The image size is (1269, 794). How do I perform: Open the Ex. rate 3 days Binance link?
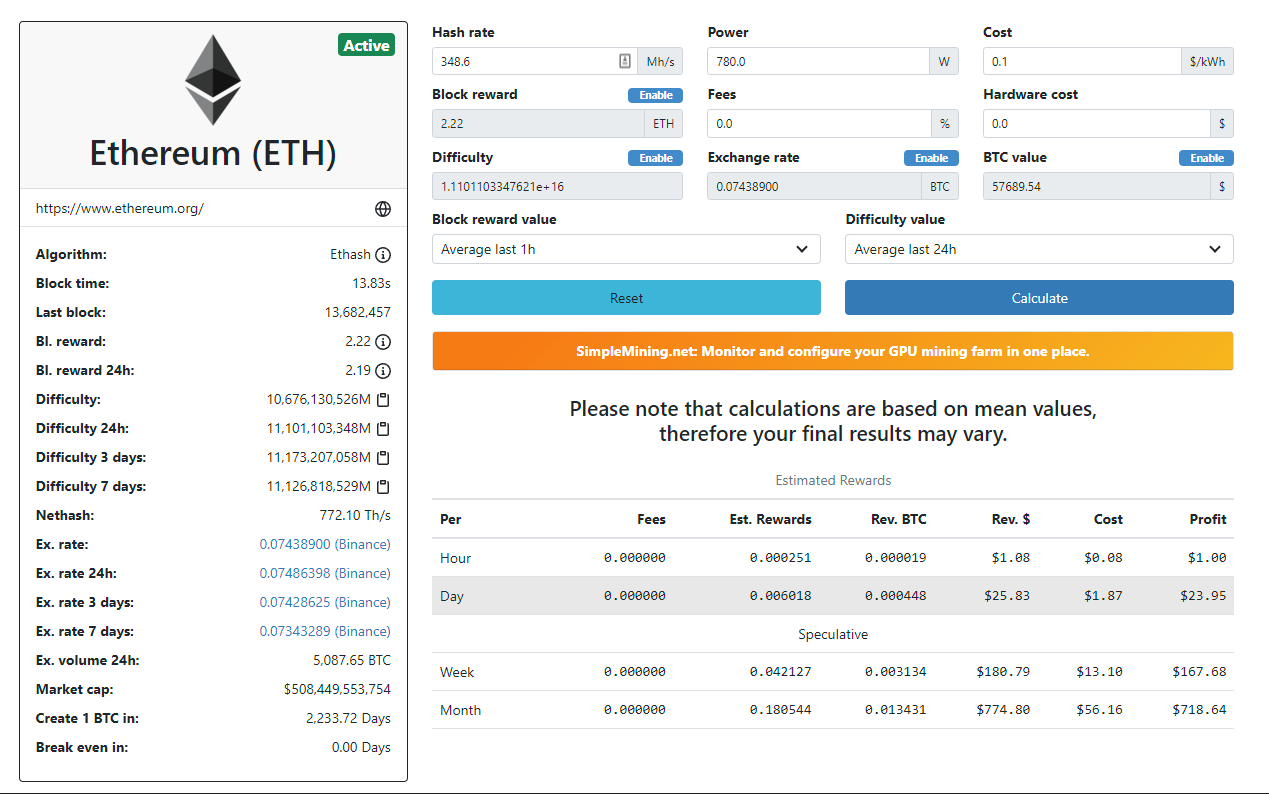click(x=325, y=603)
